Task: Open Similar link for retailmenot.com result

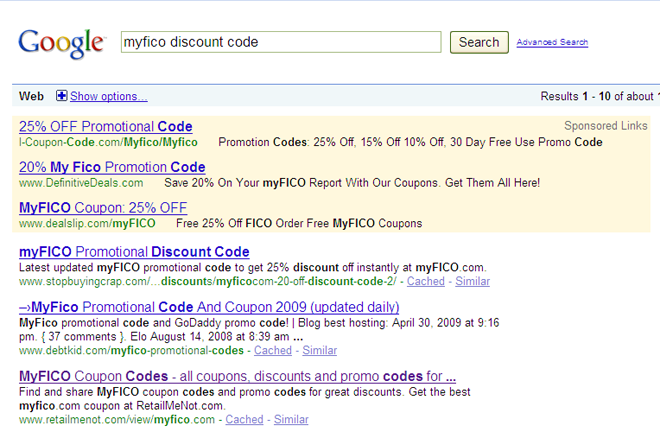Action: point(291,419)
